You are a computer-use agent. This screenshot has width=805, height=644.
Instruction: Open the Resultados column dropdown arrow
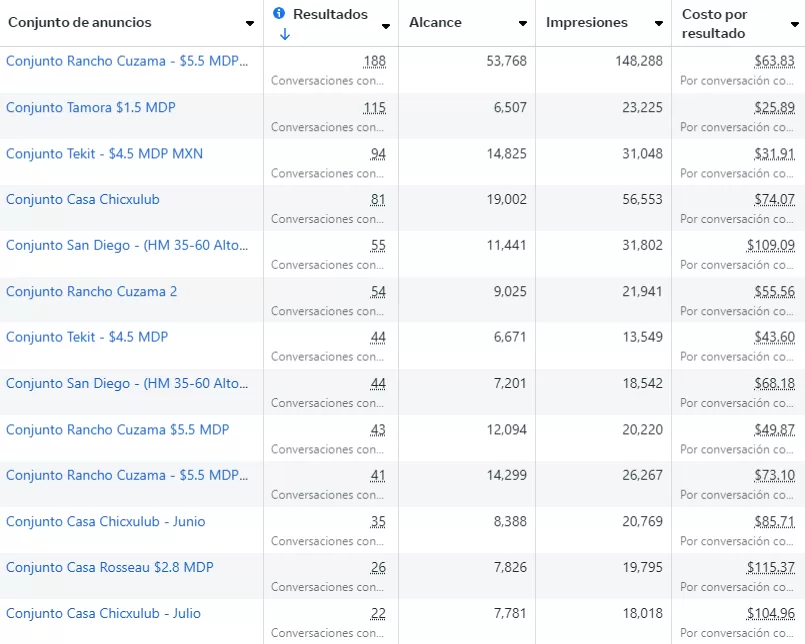(x=386, y=25)
